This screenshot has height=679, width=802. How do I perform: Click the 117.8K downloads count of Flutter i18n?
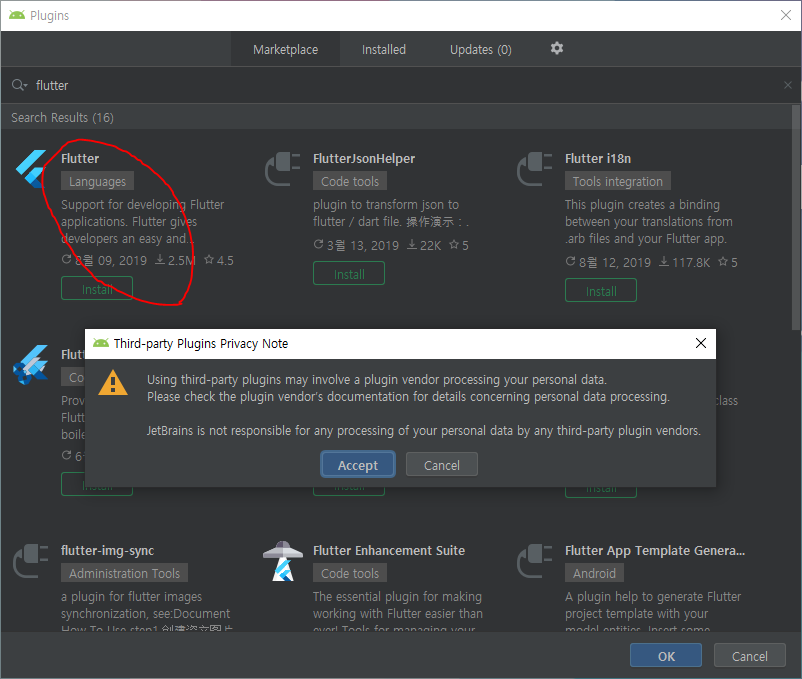[684, 262]
